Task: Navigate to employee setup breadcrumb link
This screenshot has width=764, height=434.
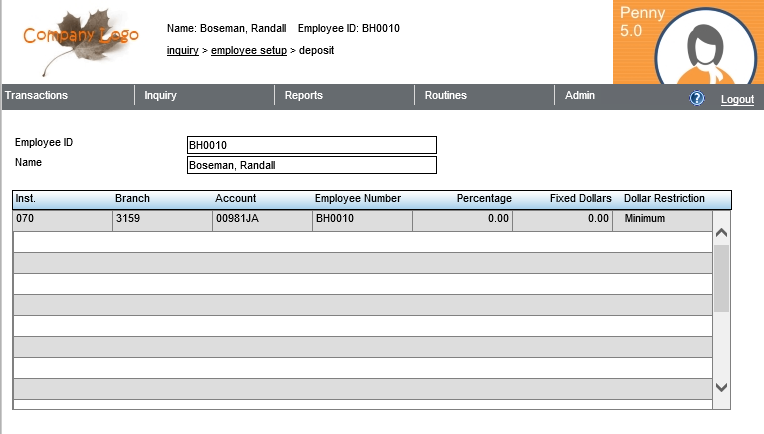Action: (x=248, y=50)
